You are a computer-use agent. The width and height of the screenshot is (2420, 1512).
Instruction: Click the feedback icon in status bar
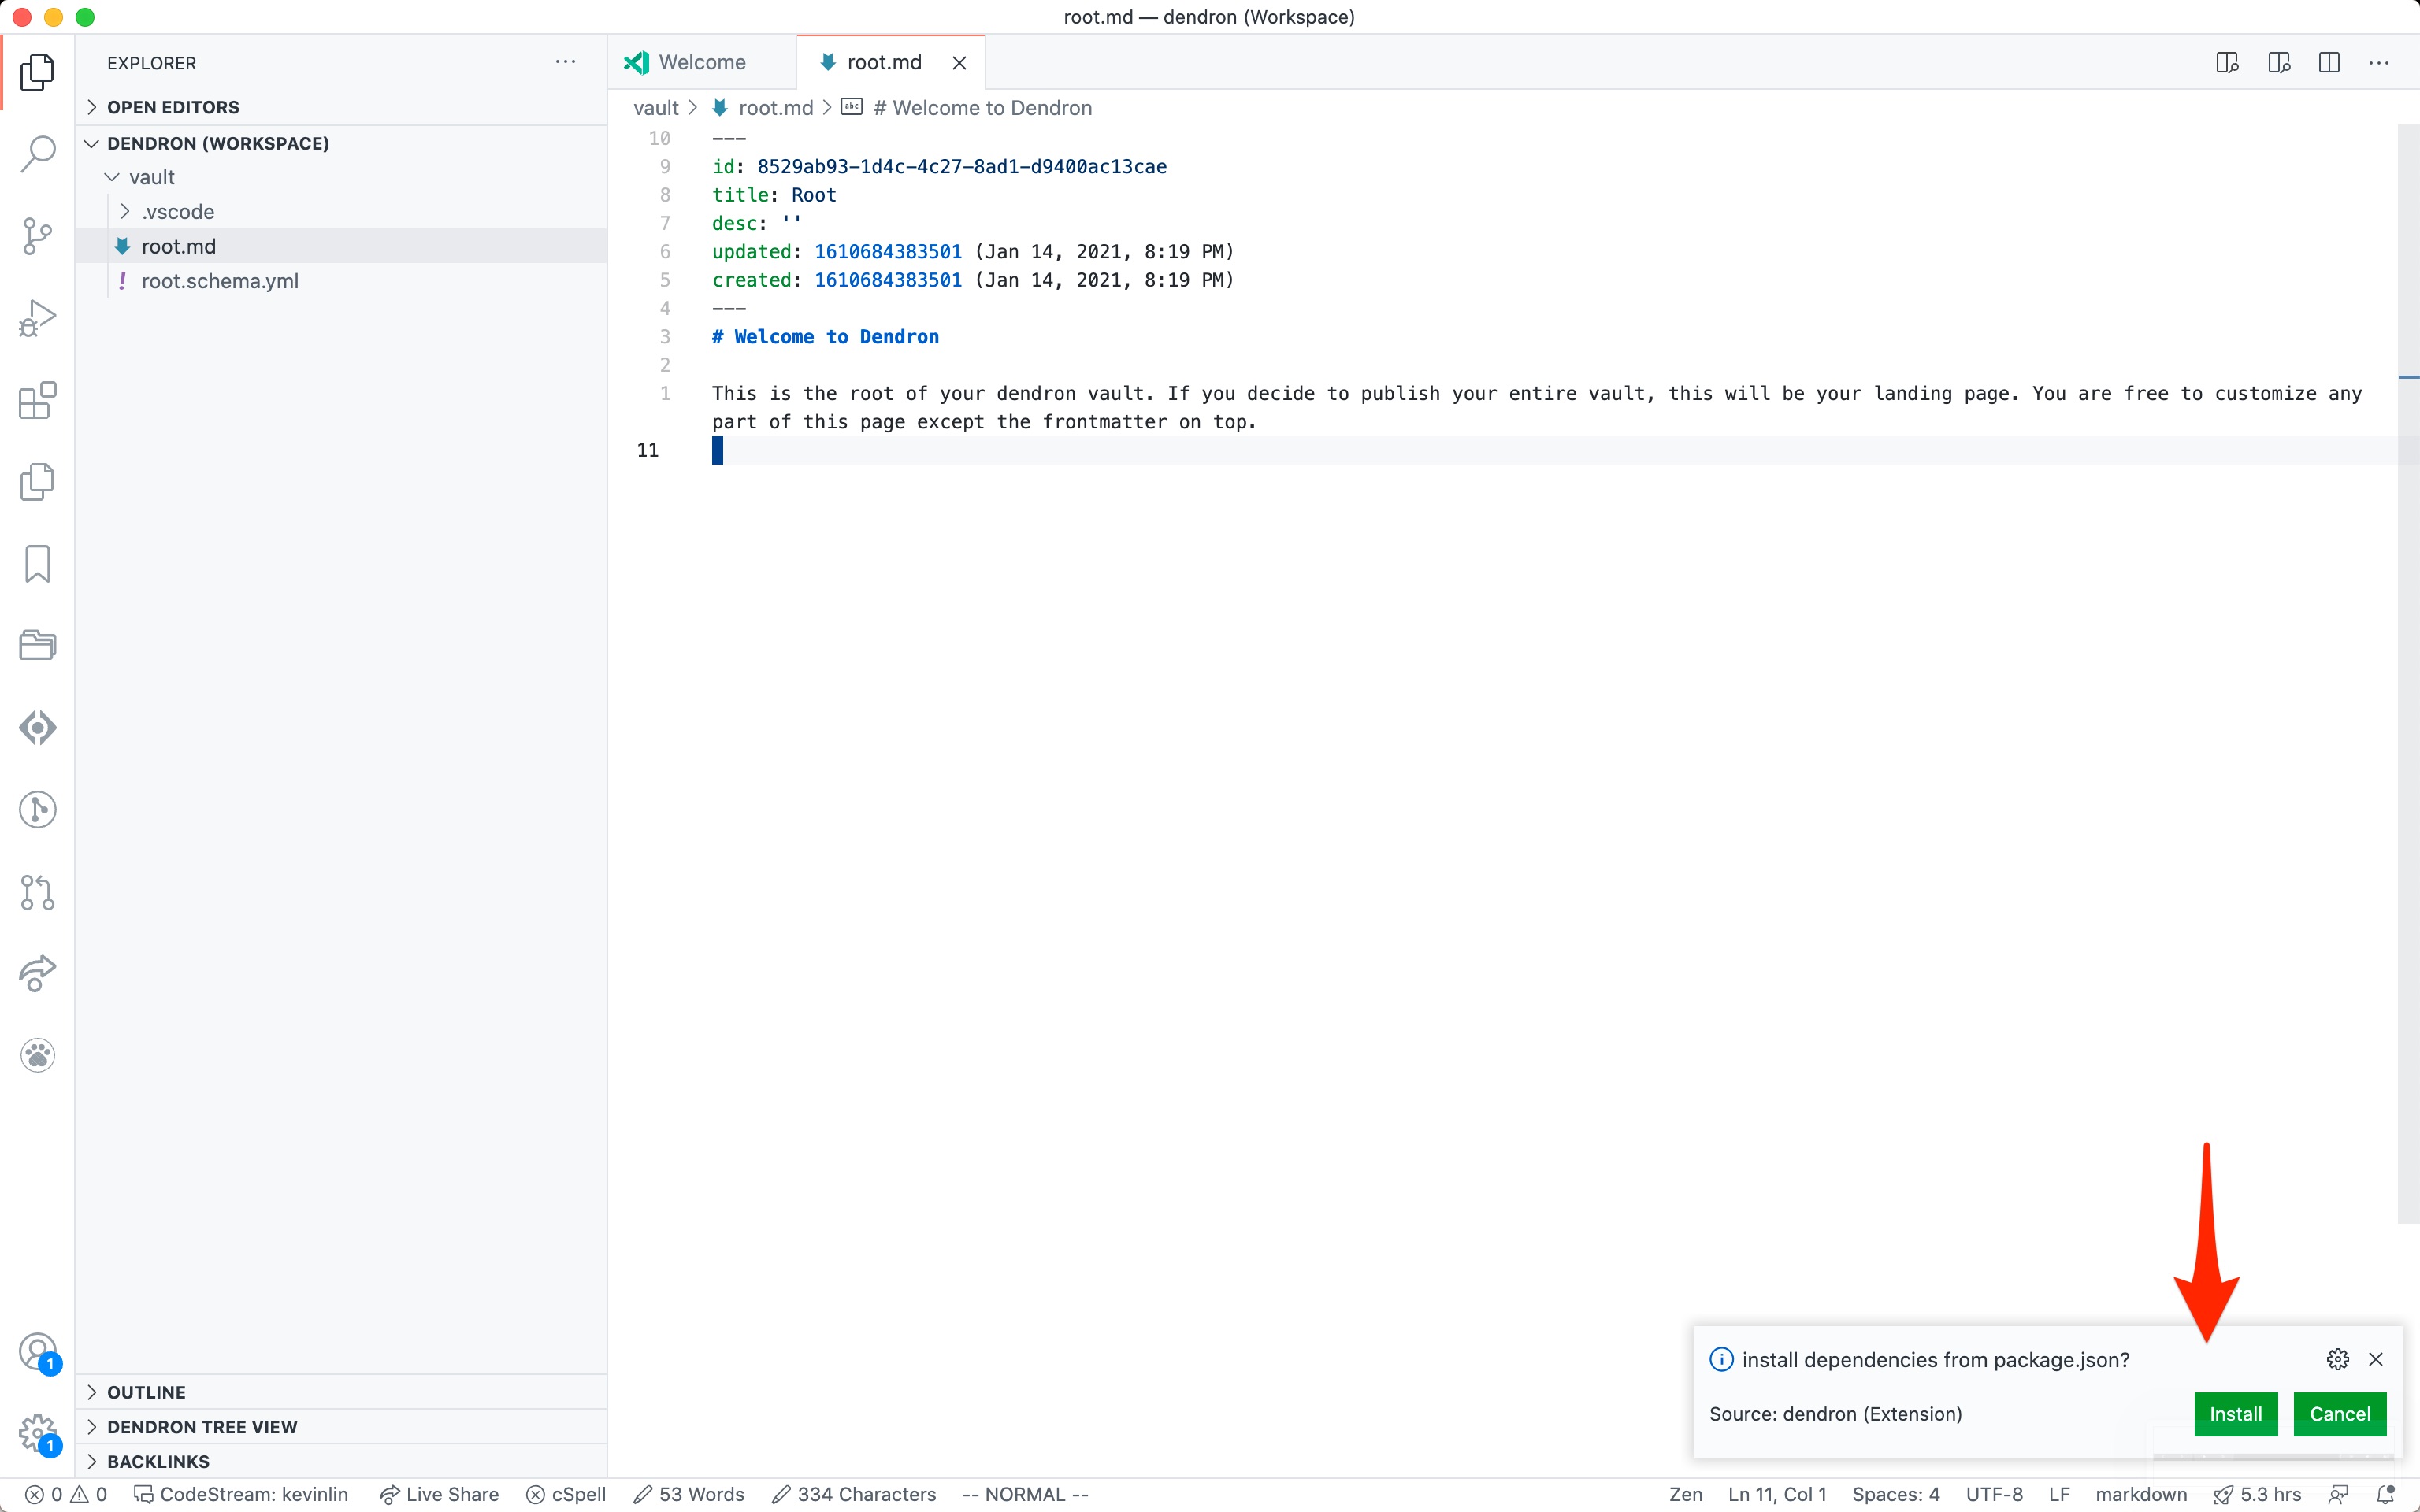(2338, 1494)
